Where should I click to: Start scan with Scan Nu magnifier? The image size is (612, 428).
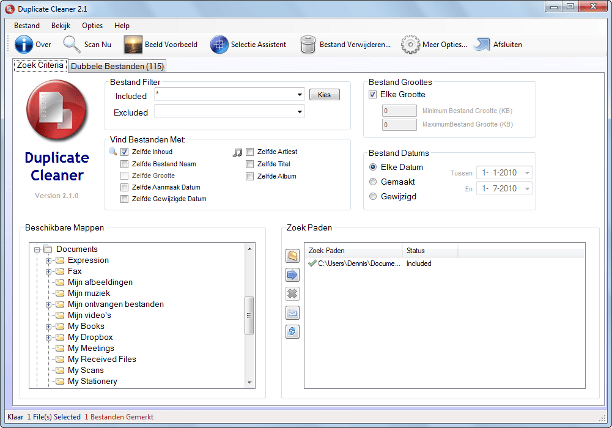(71, 44)
